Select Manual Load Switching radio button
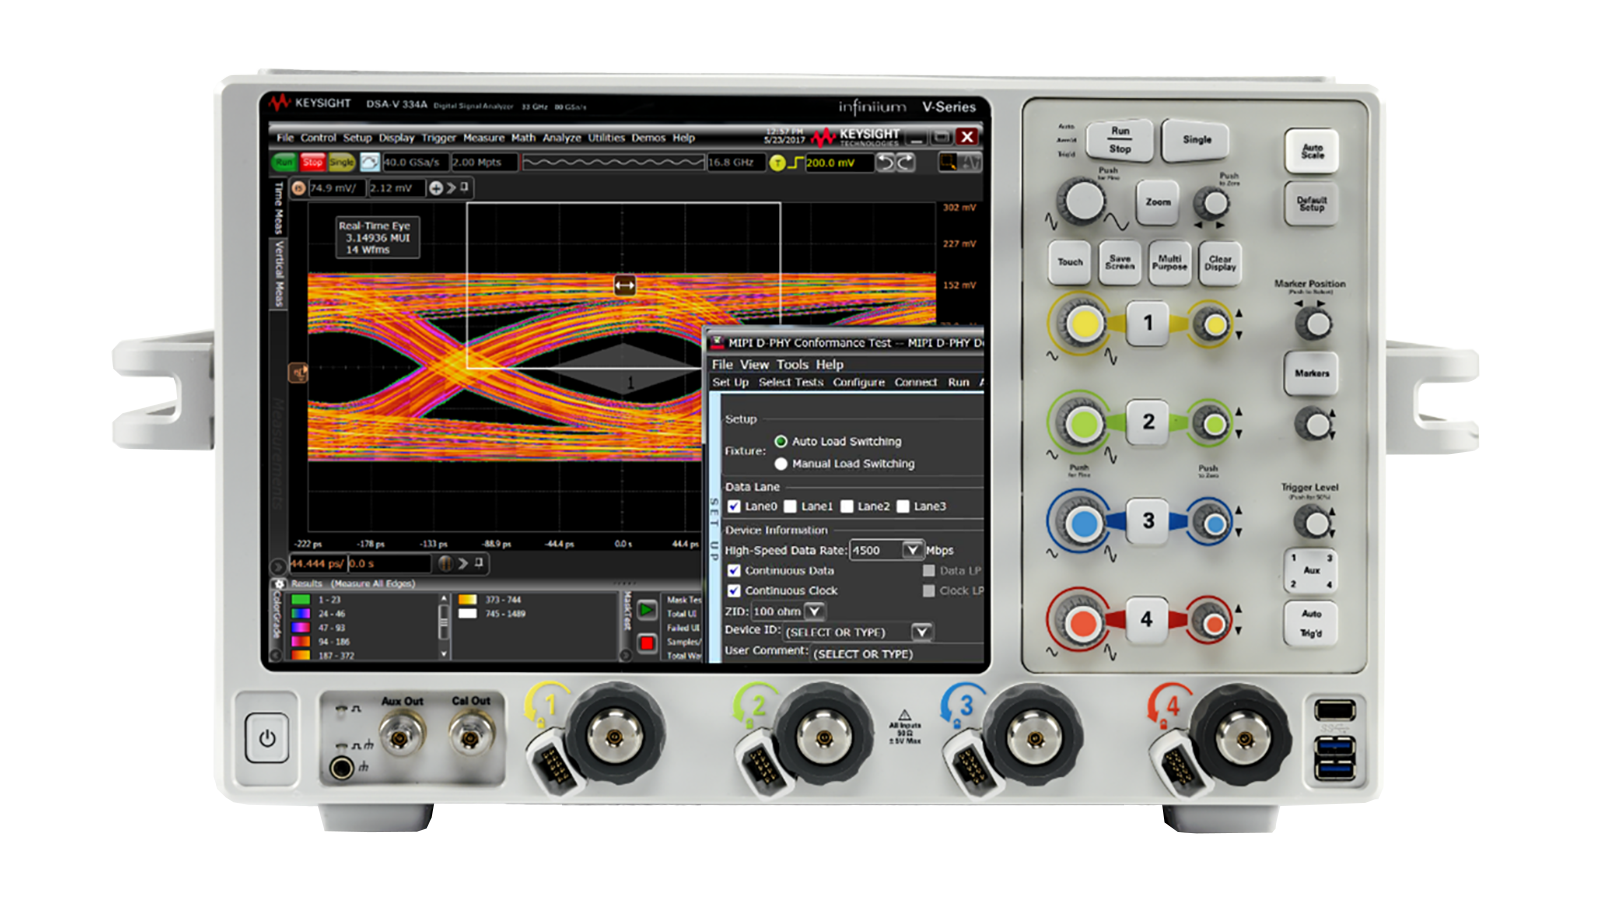 point(781,464)
